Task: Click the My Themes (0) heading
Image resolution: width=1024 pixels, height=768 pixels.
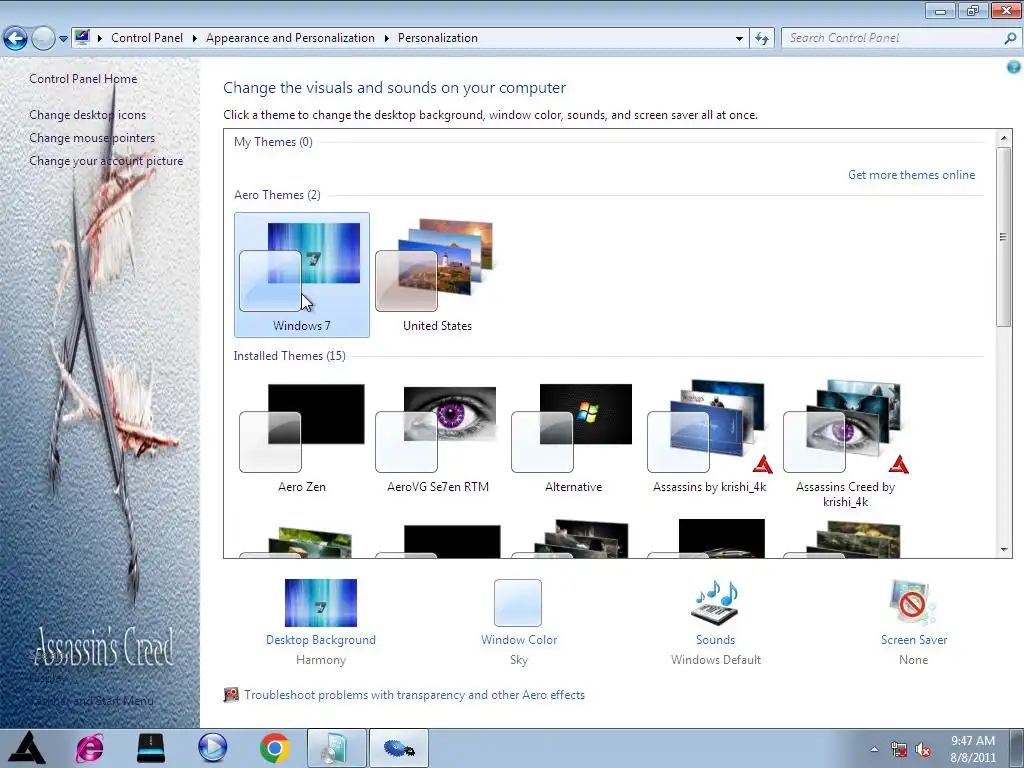Action: tap(273, 142)
